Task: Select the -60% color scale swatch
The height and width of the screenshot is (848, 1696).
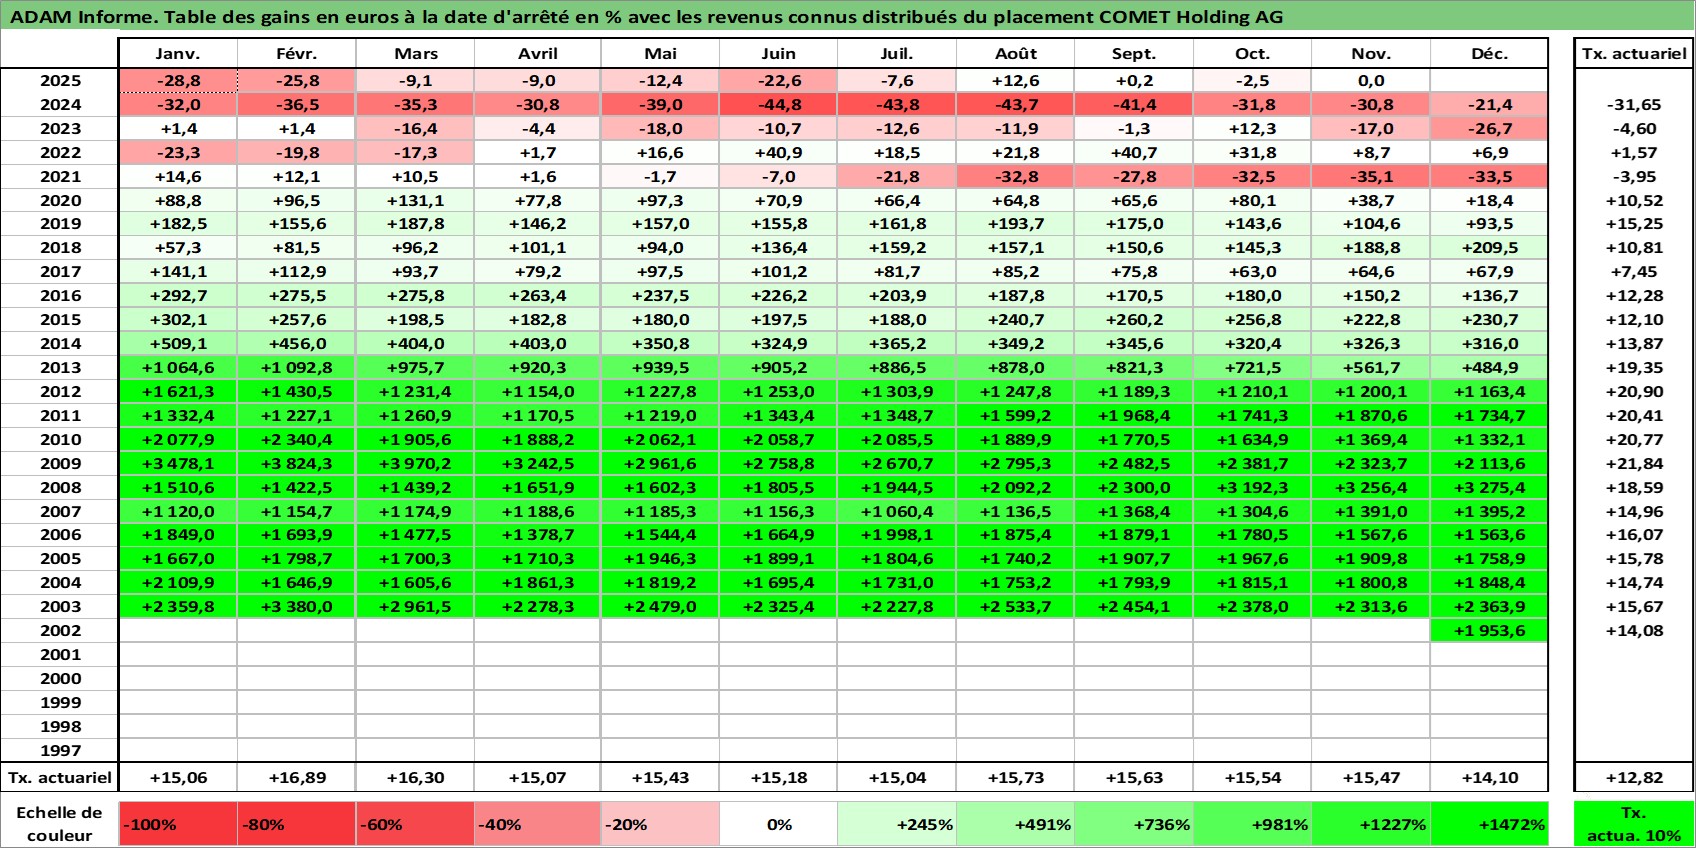Action: [x=415, y=824]
